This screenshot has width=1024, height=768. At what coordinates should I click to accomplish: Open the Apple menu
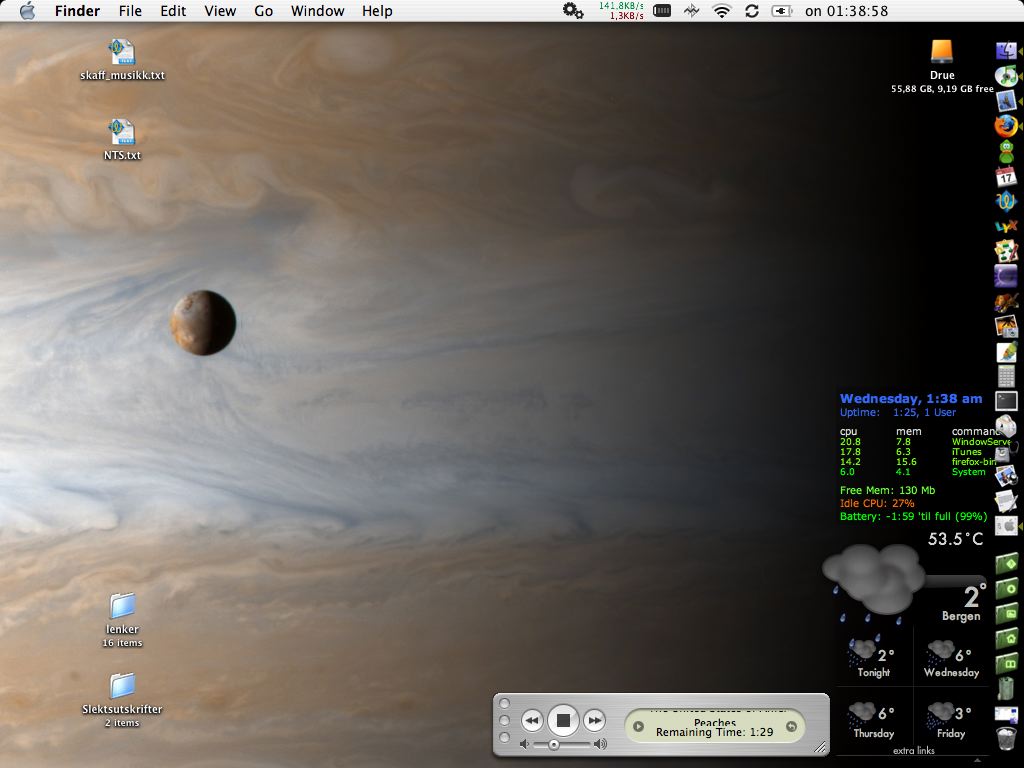27,11
